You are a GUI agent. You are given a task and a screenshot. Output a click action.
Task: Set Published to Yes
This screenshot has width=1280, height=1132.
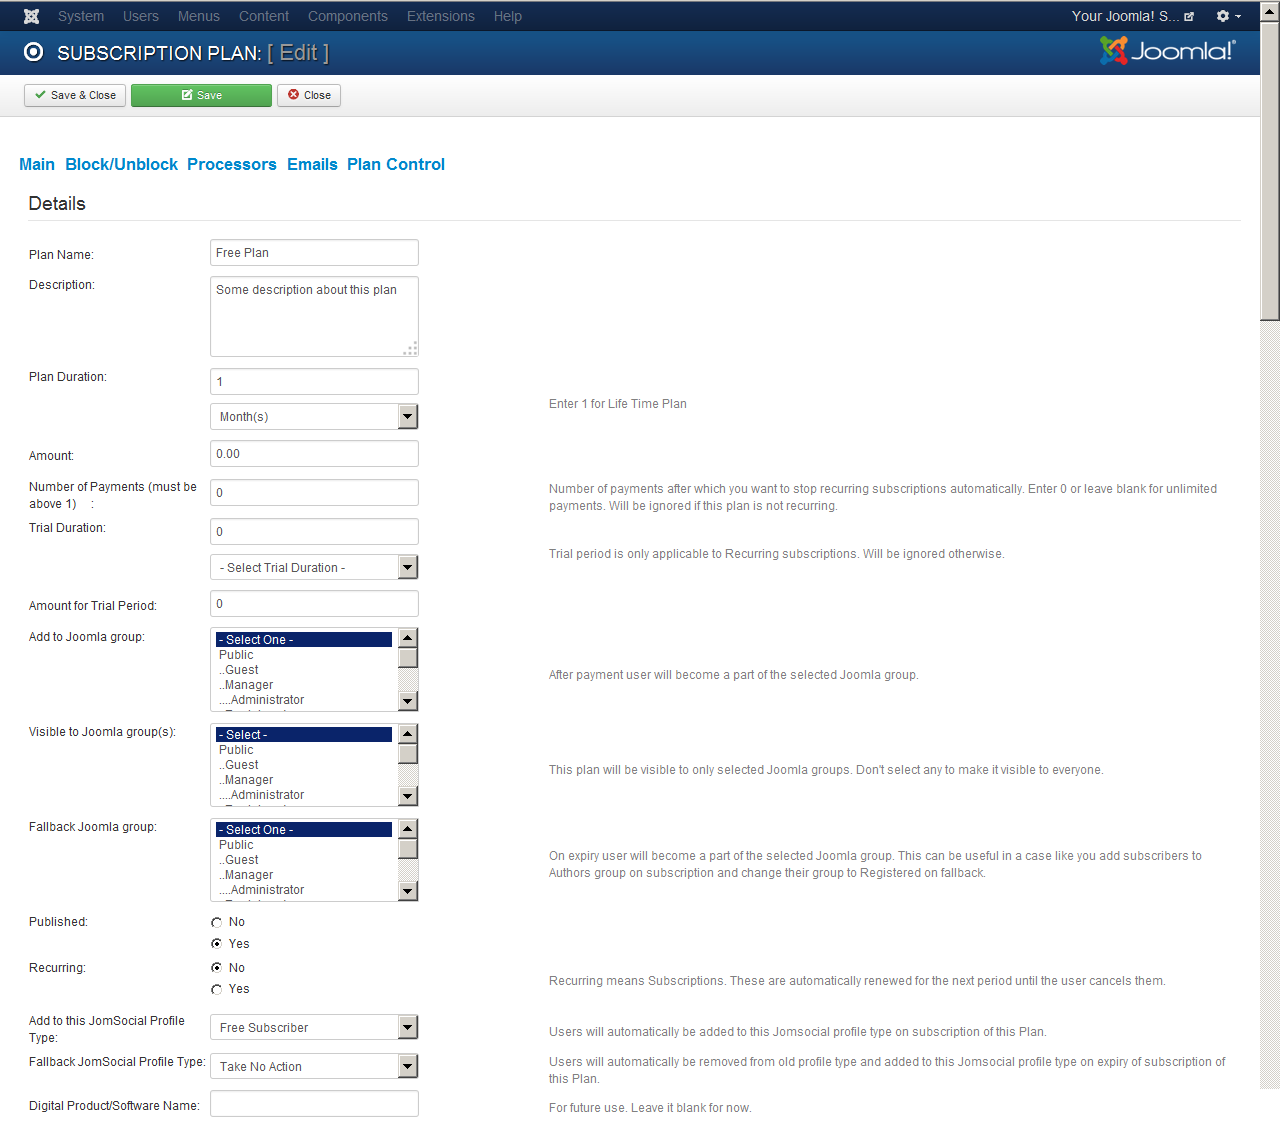[x=217, y=944]
